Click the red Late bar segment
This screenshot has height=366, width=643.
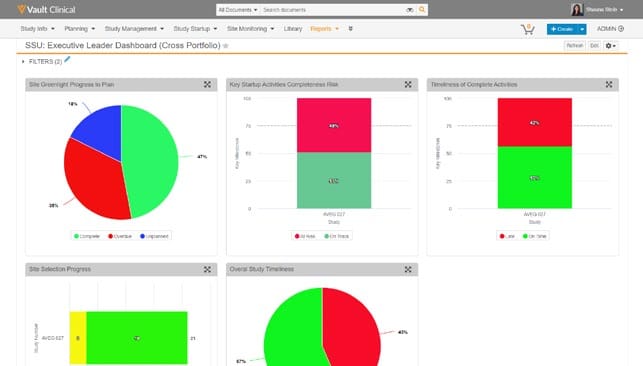tap(534, 122)
